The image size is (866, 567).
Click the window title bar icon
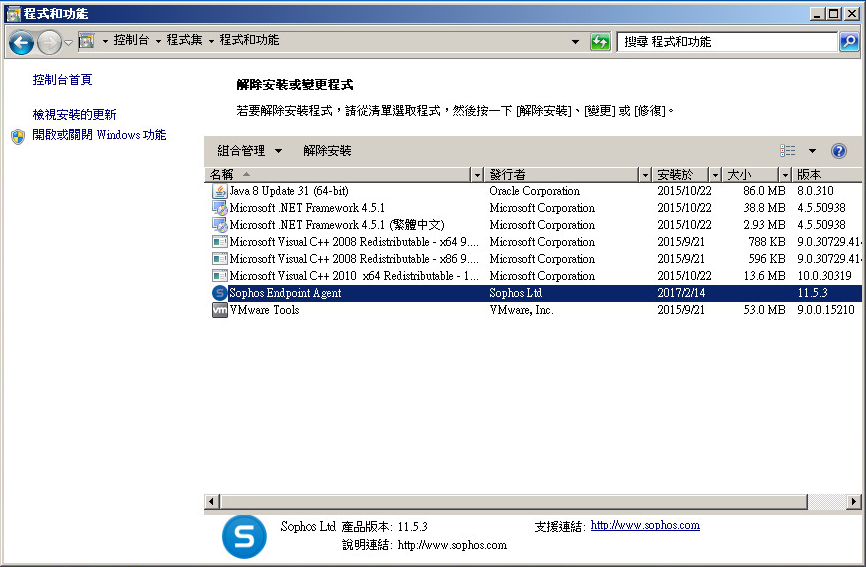14,14
